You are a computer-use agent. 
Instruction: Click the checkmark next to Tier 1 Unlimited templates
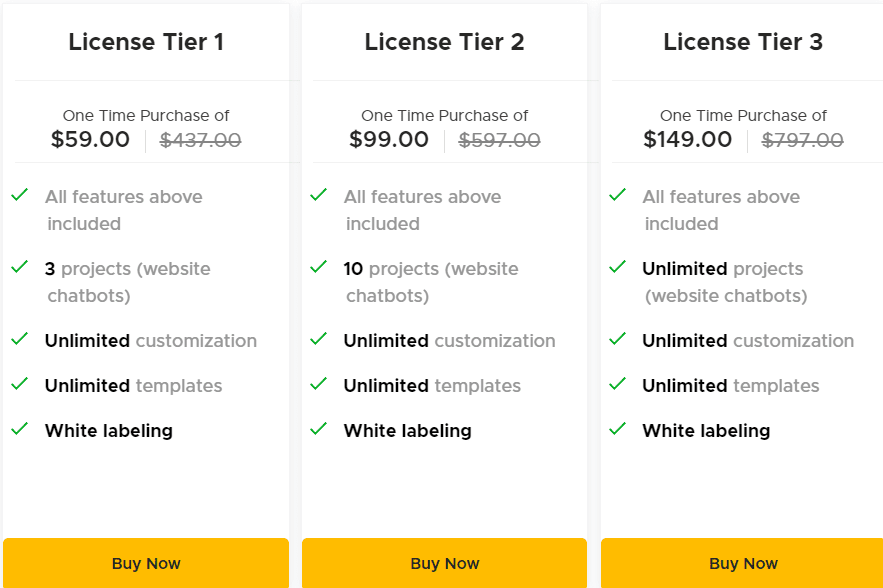(19, 385)
